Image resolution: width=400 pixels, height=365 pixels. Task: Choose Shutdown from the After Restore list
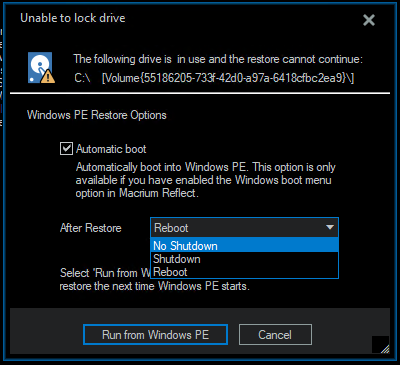[x=244, y=259]
